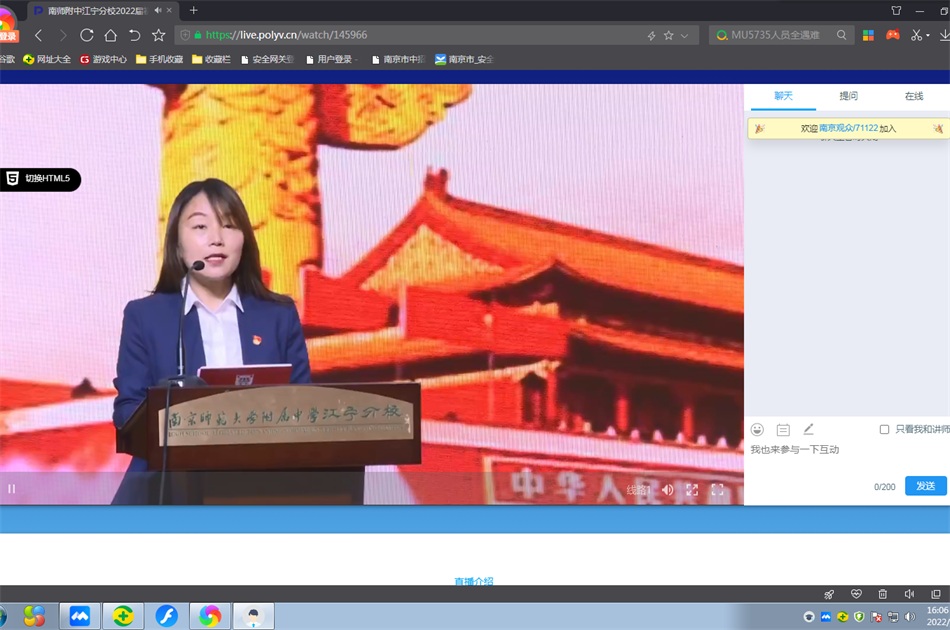Image resolution: width=950 pixels, height=630 pixels.
Task: Click the pencil edit icon in chat
Action: pos(808,429)
